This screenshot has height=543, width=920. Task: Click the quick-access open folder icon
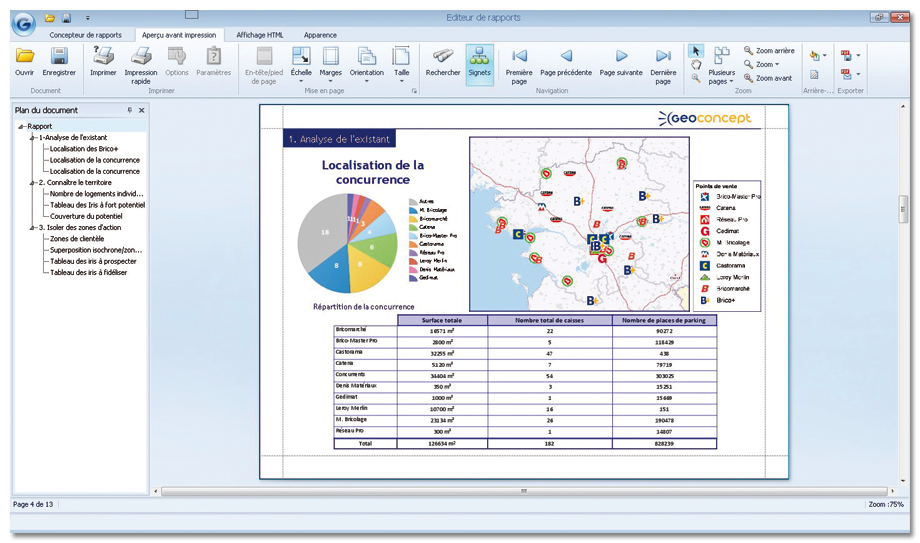pos(50,18)
